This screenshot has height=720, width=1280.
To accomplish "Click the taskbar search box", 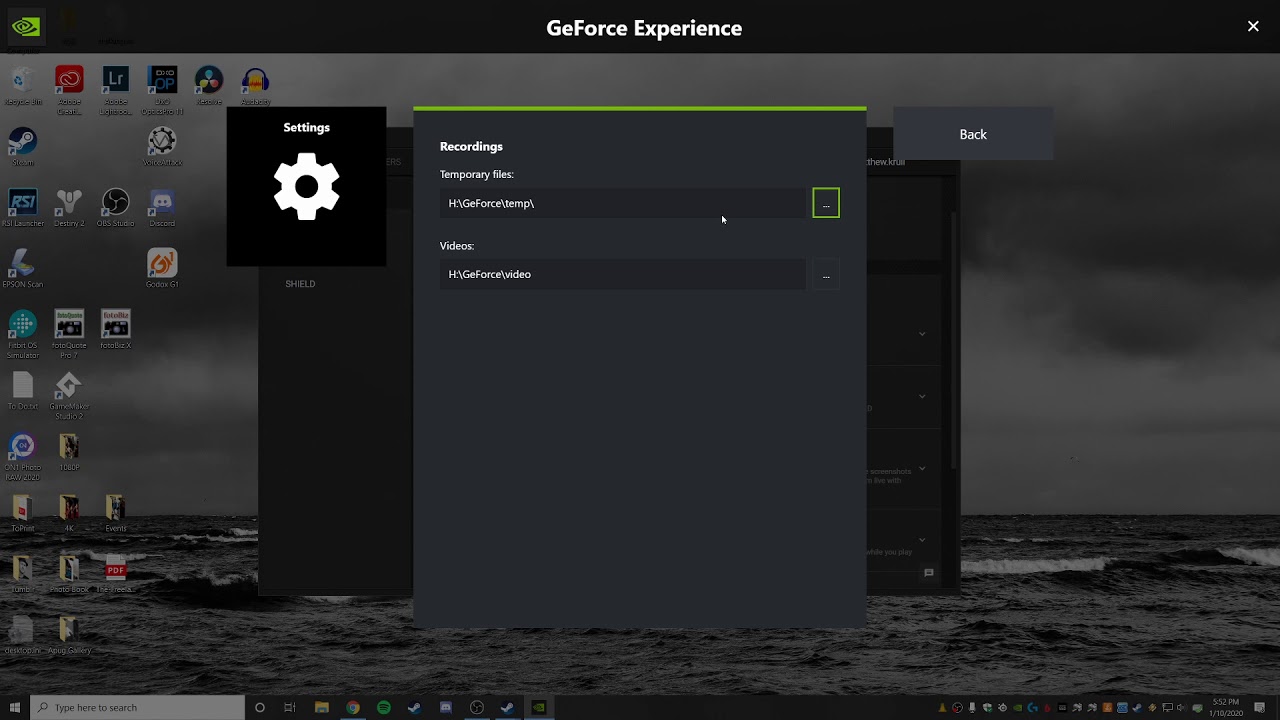I will 137,707.
